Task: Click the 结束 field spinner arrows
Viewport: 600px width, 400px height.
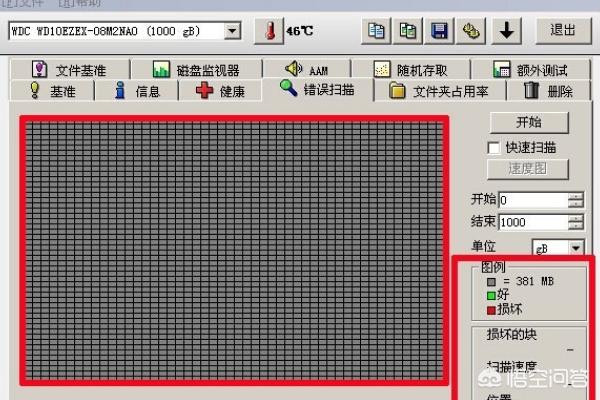Action: coord(575,222)
